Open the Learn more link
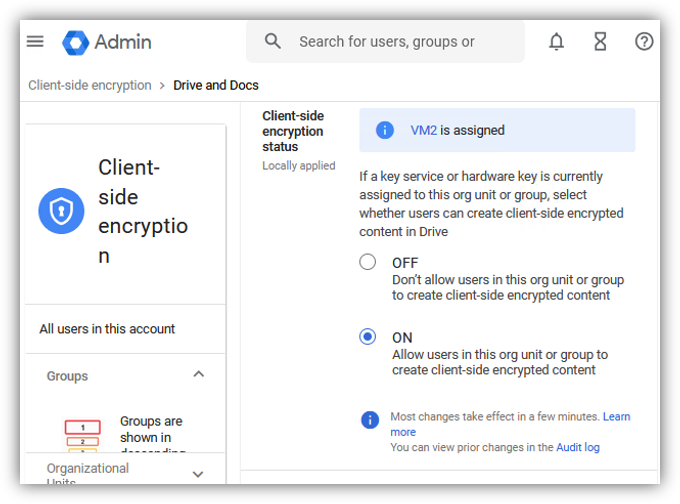Viewport: 680px width, 504px height. point(510,424)
